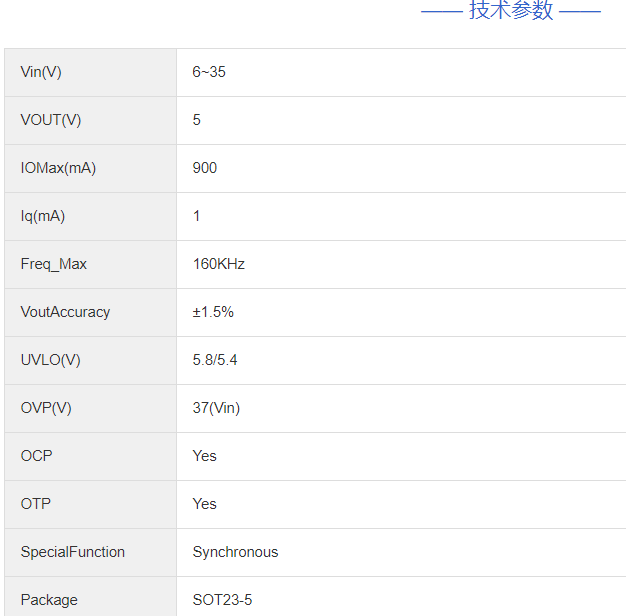Click the Iq(mA) label cell
626x616 pixels.
click(x=43, y=216)
